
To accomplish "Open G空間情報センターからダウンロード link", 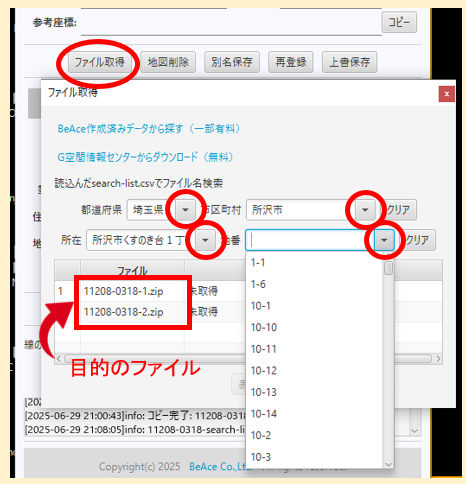I will [x=145, y=157].
